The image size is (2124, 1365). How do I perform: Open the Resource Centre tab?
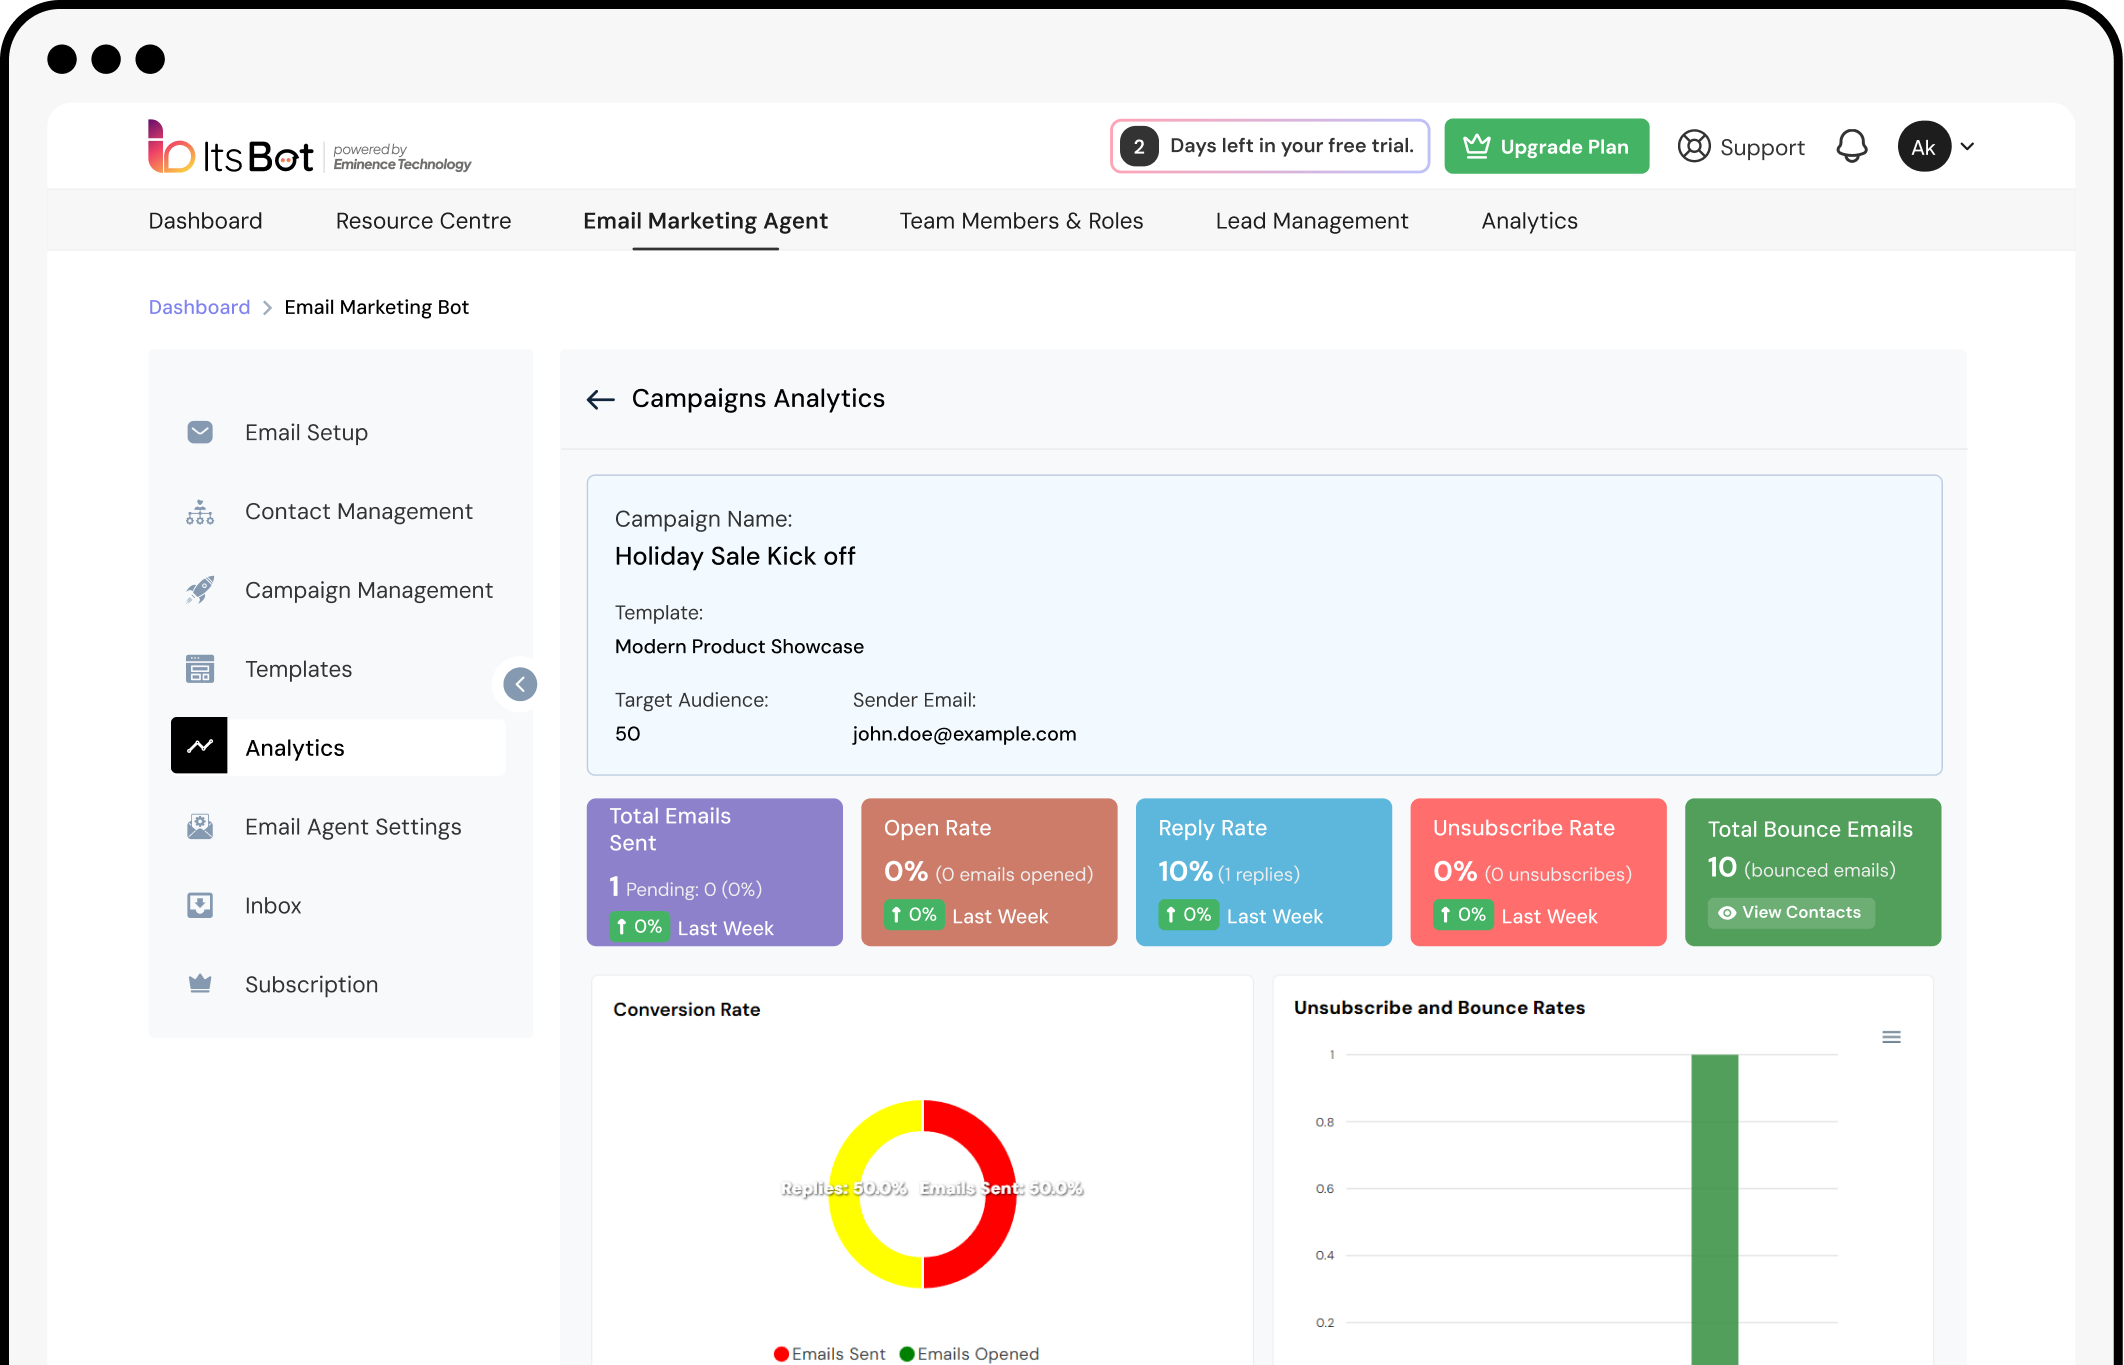[423, 221]
